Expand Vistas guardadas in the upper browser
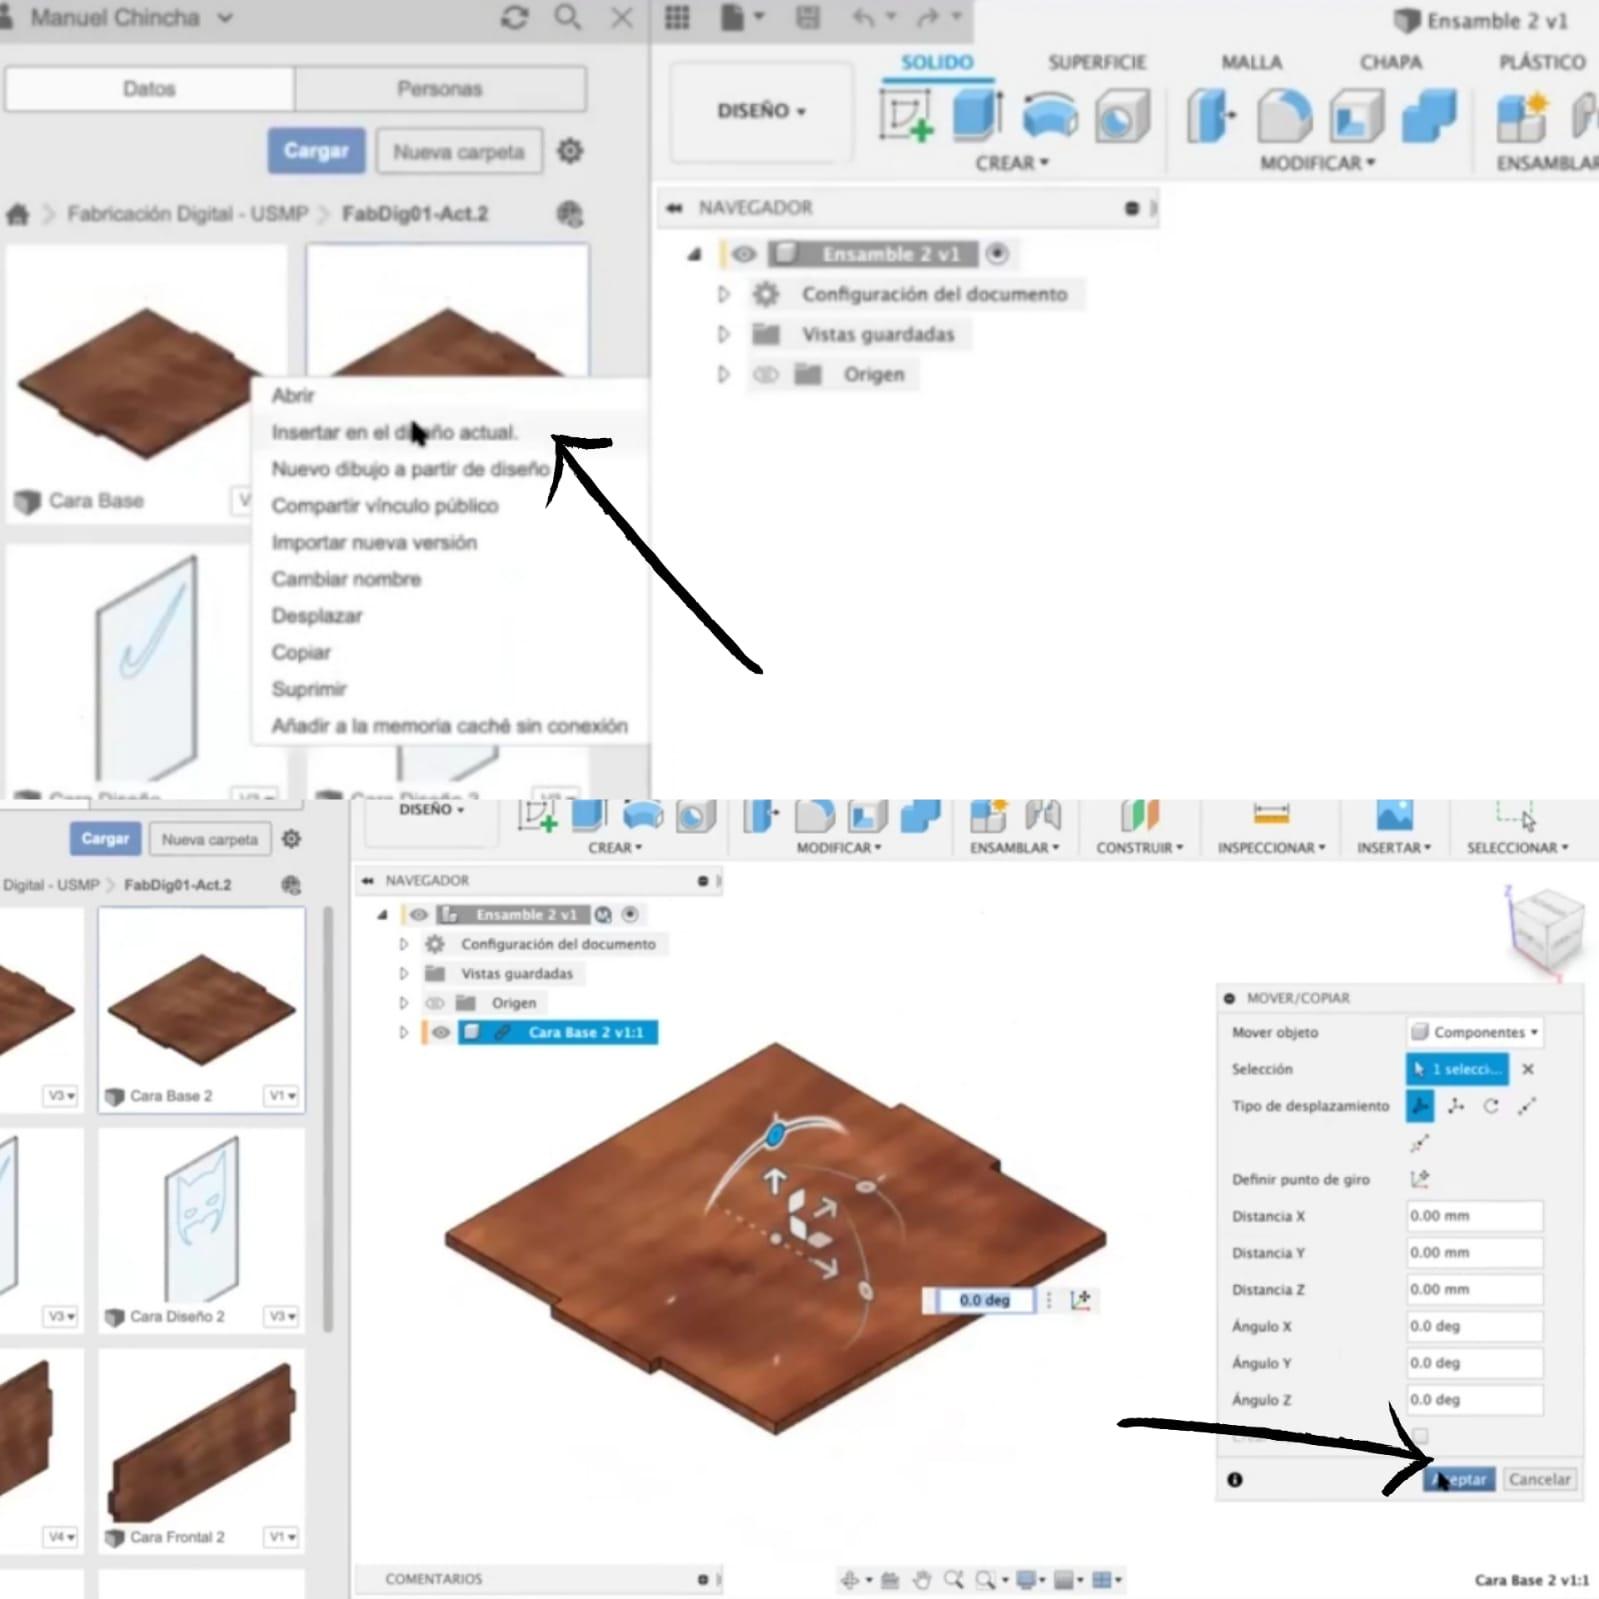1599x1599 pixels. (724, 334)
